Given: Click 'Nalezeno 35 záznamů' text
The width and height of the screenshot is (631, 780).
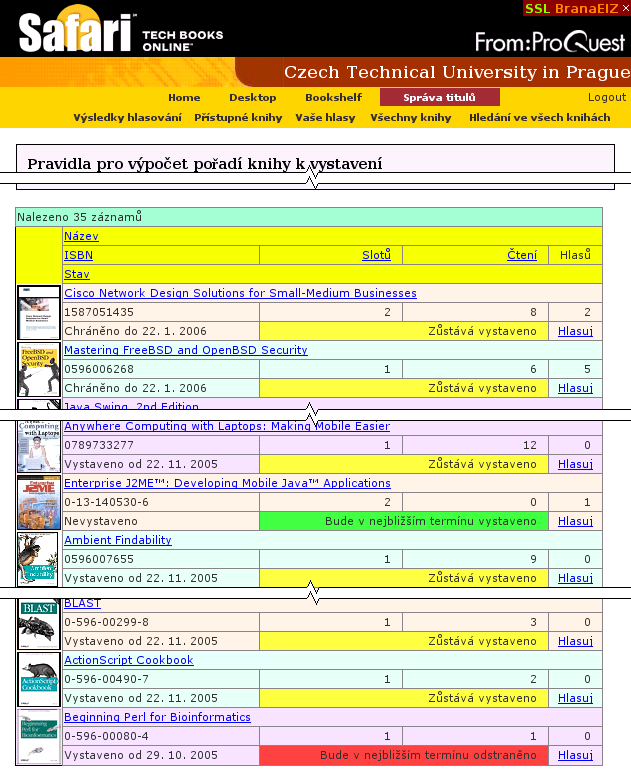Looking at the screenshot, I should (x=80, y=217).
